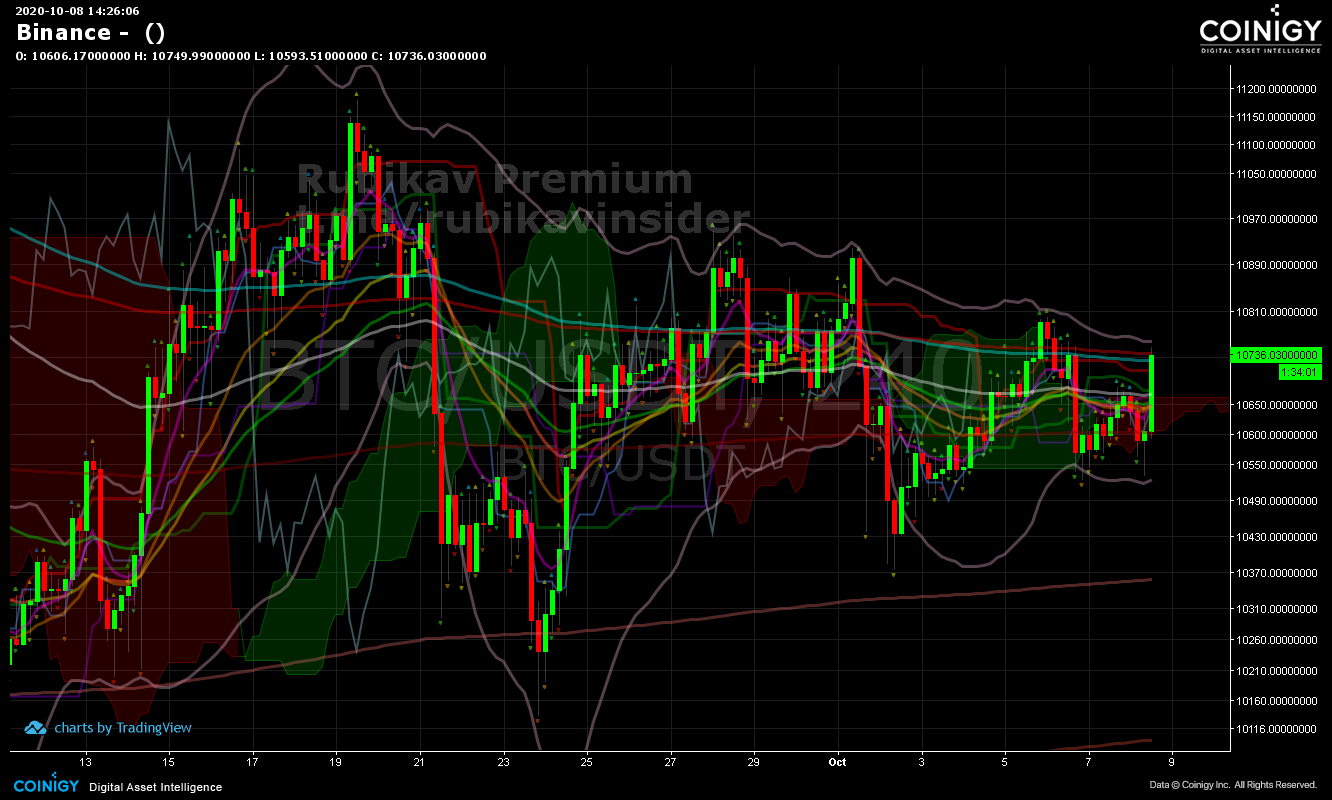This screenshot has height=800, width=1332.
Task: Click the 'Data © Coinigy Inc.' copyright notice
Action: (1233, 786)
